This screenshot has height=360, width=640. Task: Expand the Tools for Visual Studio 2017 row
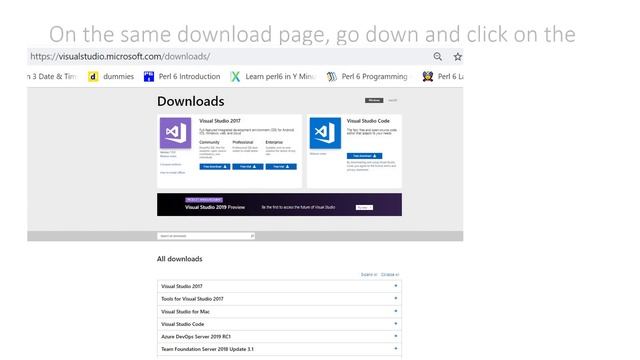coord(279,299)
